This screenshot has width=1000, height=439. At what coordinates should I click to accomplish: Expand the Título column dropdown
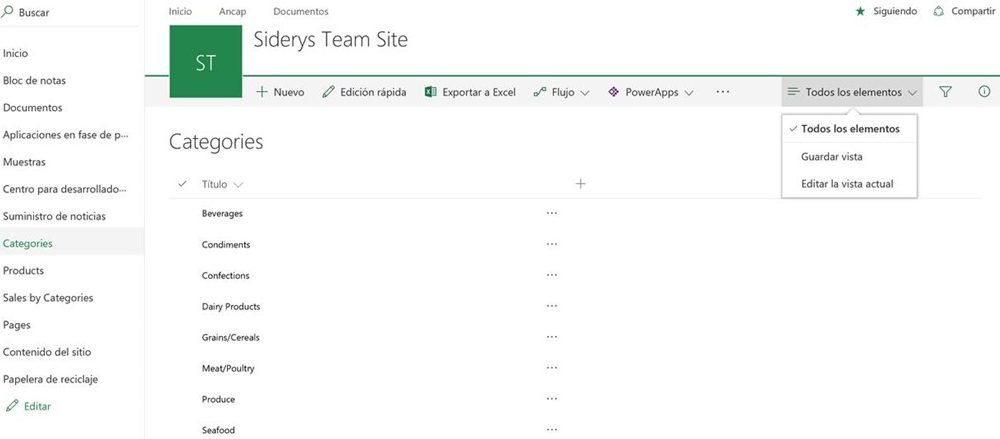pyautogui.click(x=238, y=185)
